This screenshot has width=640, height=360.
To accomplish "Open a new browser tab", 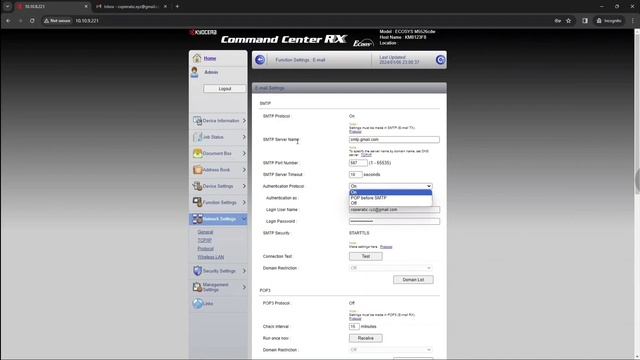I will coord(177,7).
